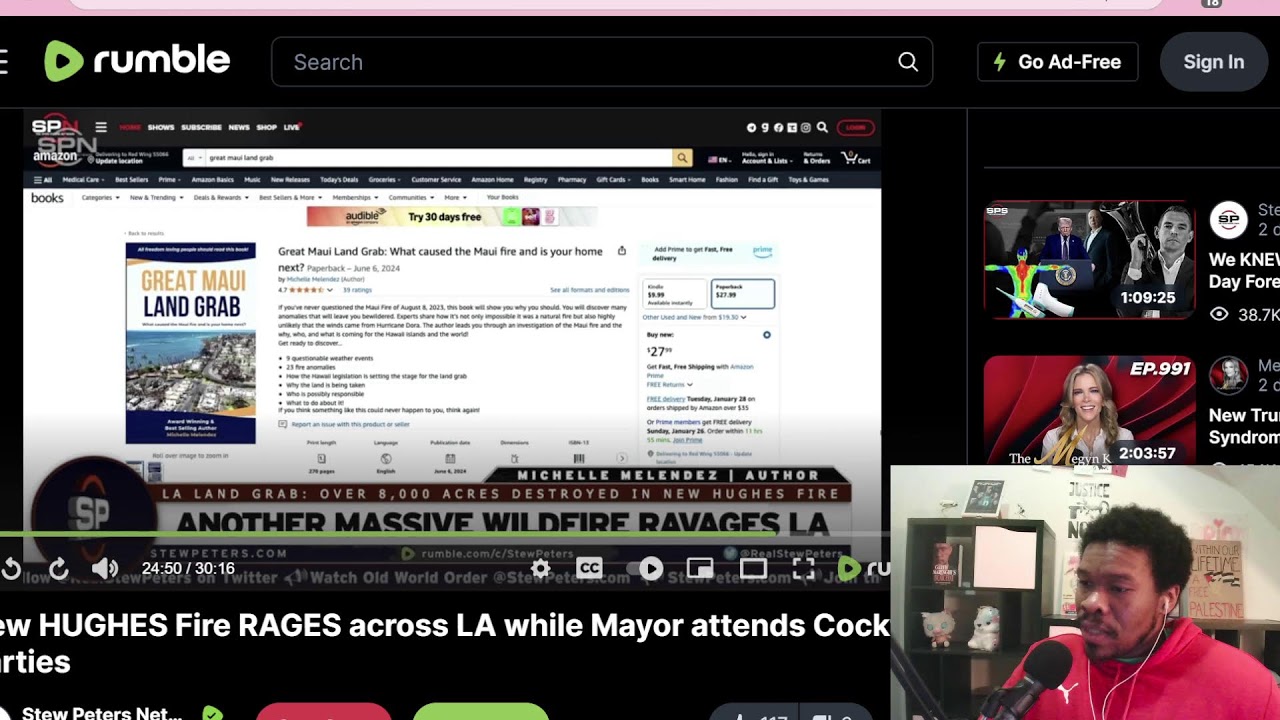This screenshot has height=720, width=1280.
Task: Click the book details carousel next arrow
Action: 622,458
